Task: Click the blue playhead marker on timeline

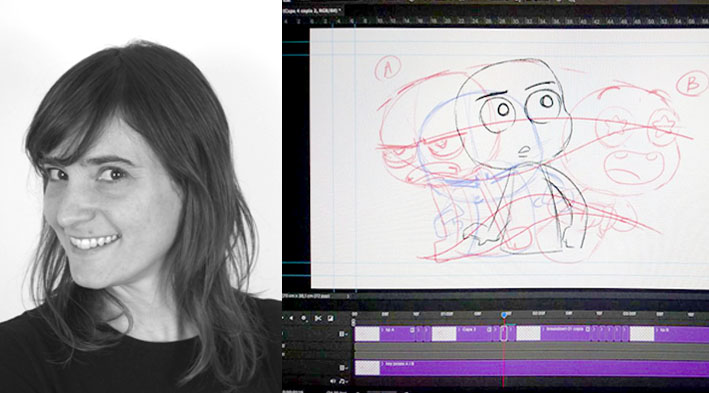Action: tap(504, 315)
